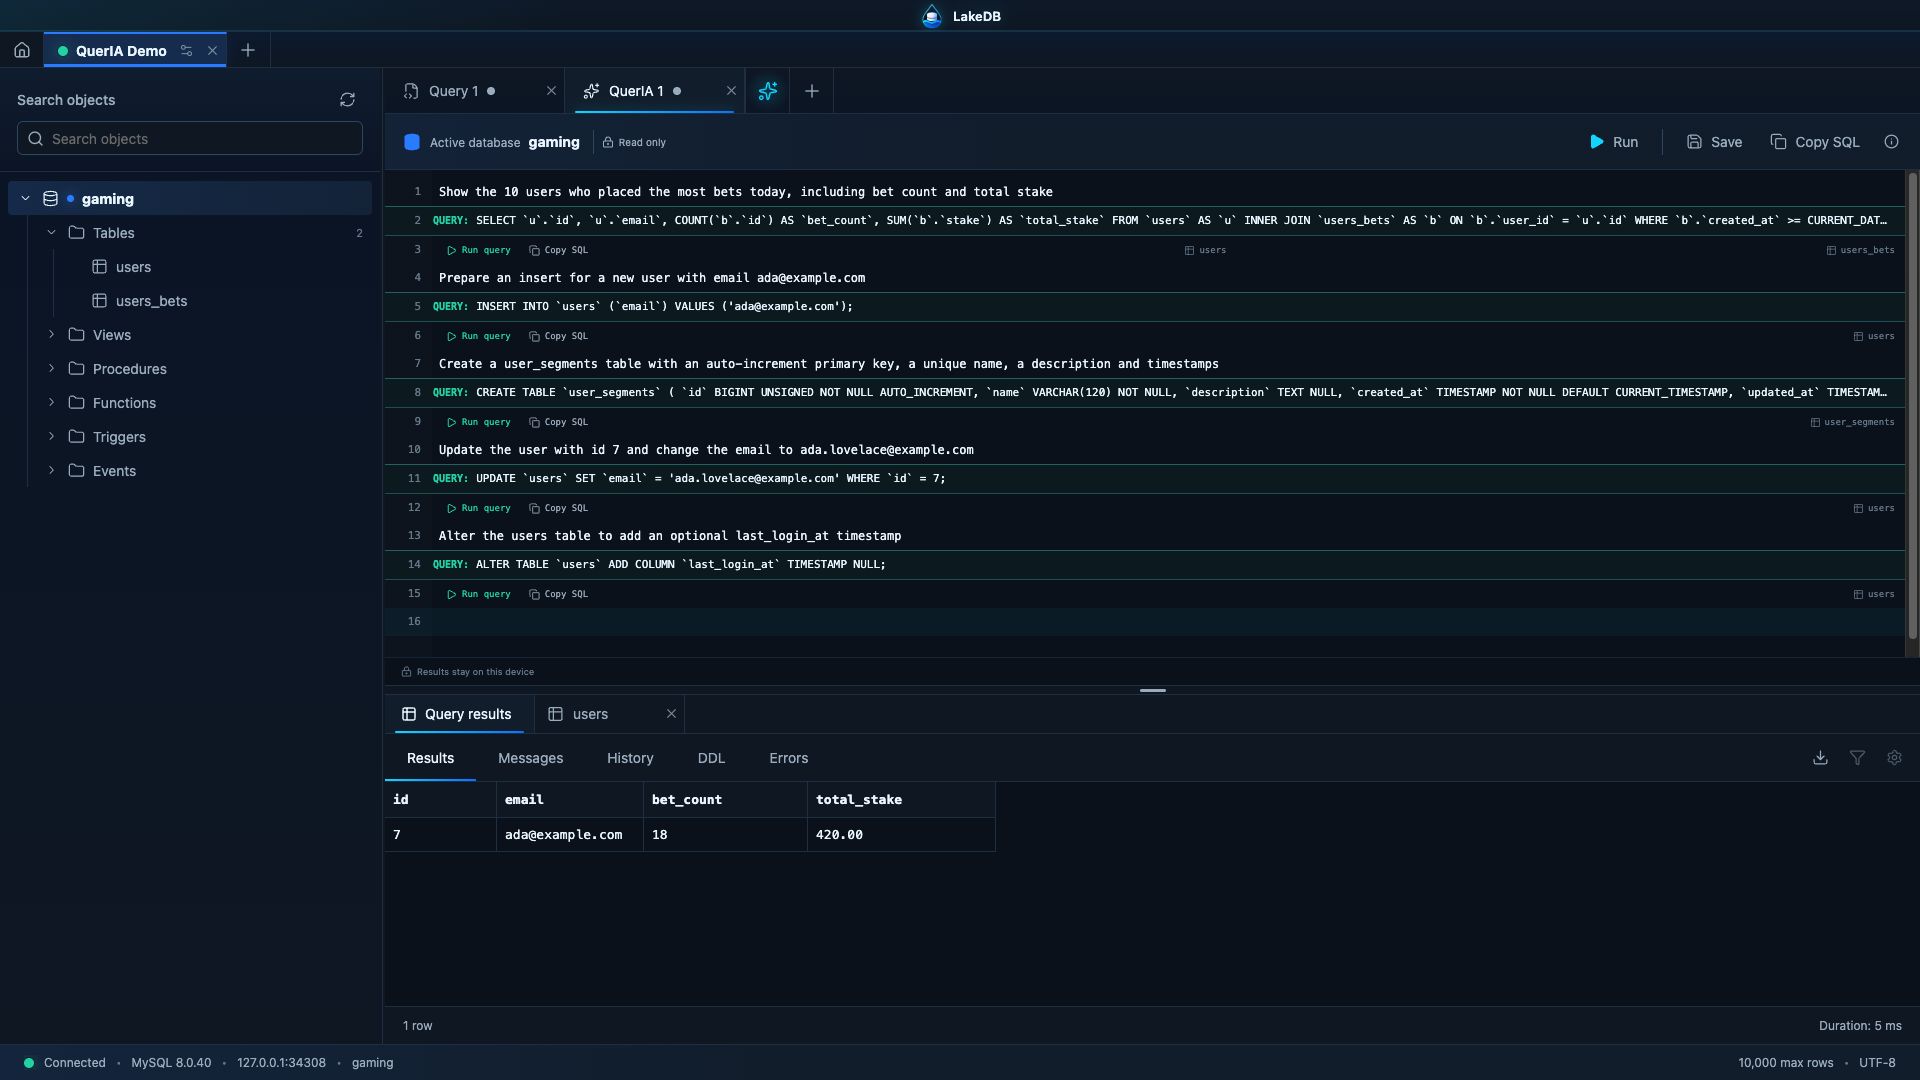This screenshot has height=1080, width=1920.
Task: Open the user_segments table tag
Action: click(1852, 422)
